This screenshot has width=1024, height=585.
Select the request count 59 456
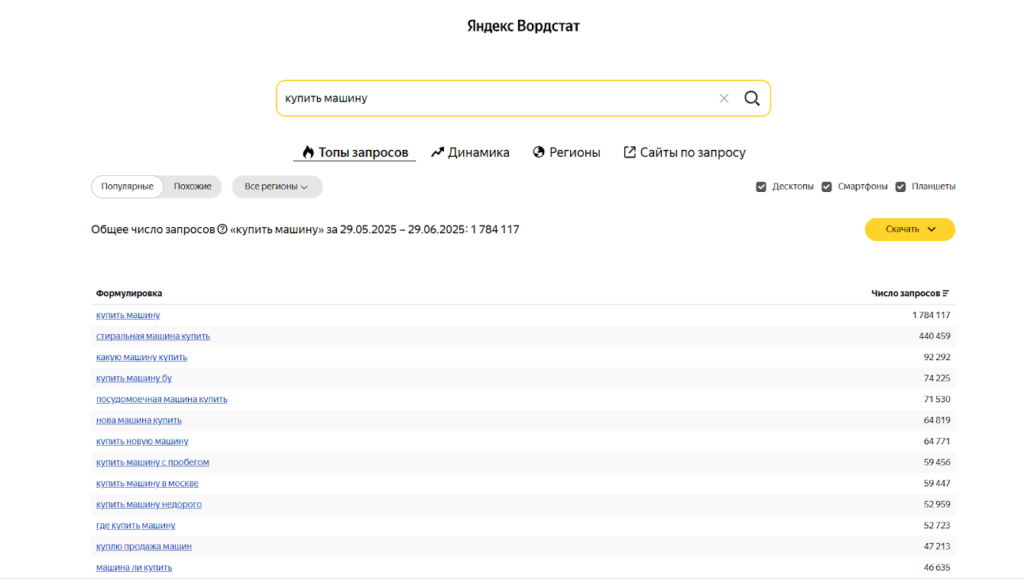937,462
